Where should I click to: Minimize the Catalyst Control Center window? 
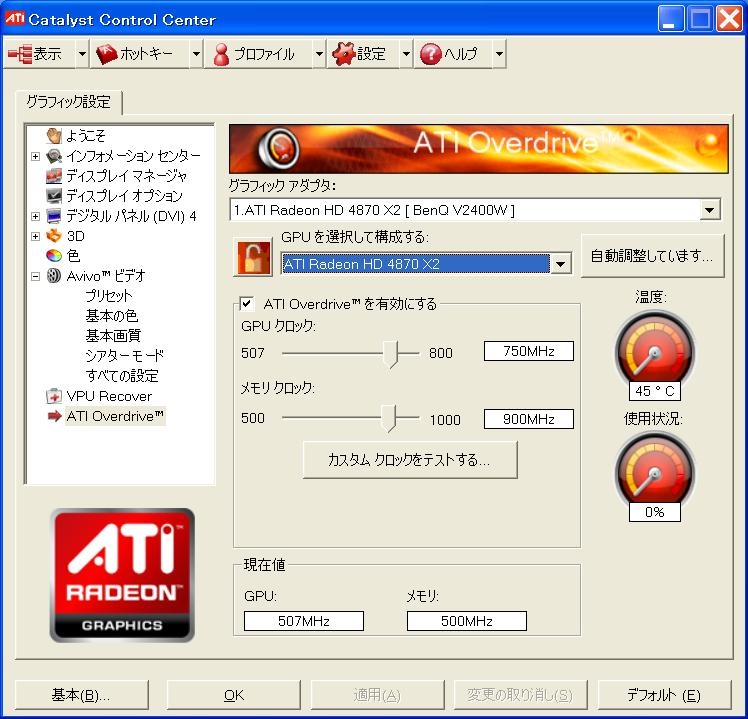click(670, 20)
